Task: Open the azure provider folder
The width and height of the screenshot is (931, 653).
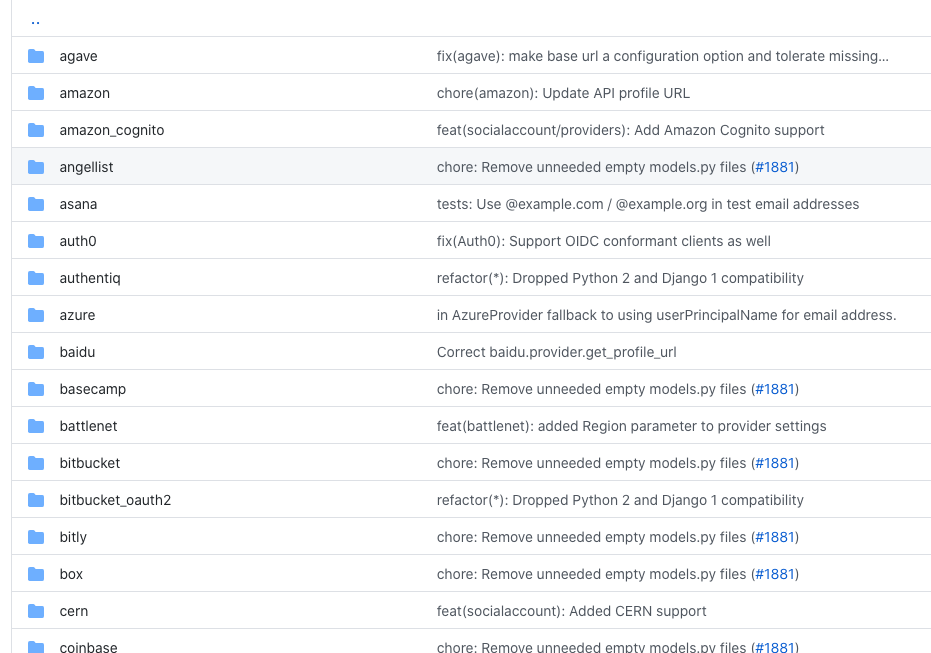Action: [77, 315]
